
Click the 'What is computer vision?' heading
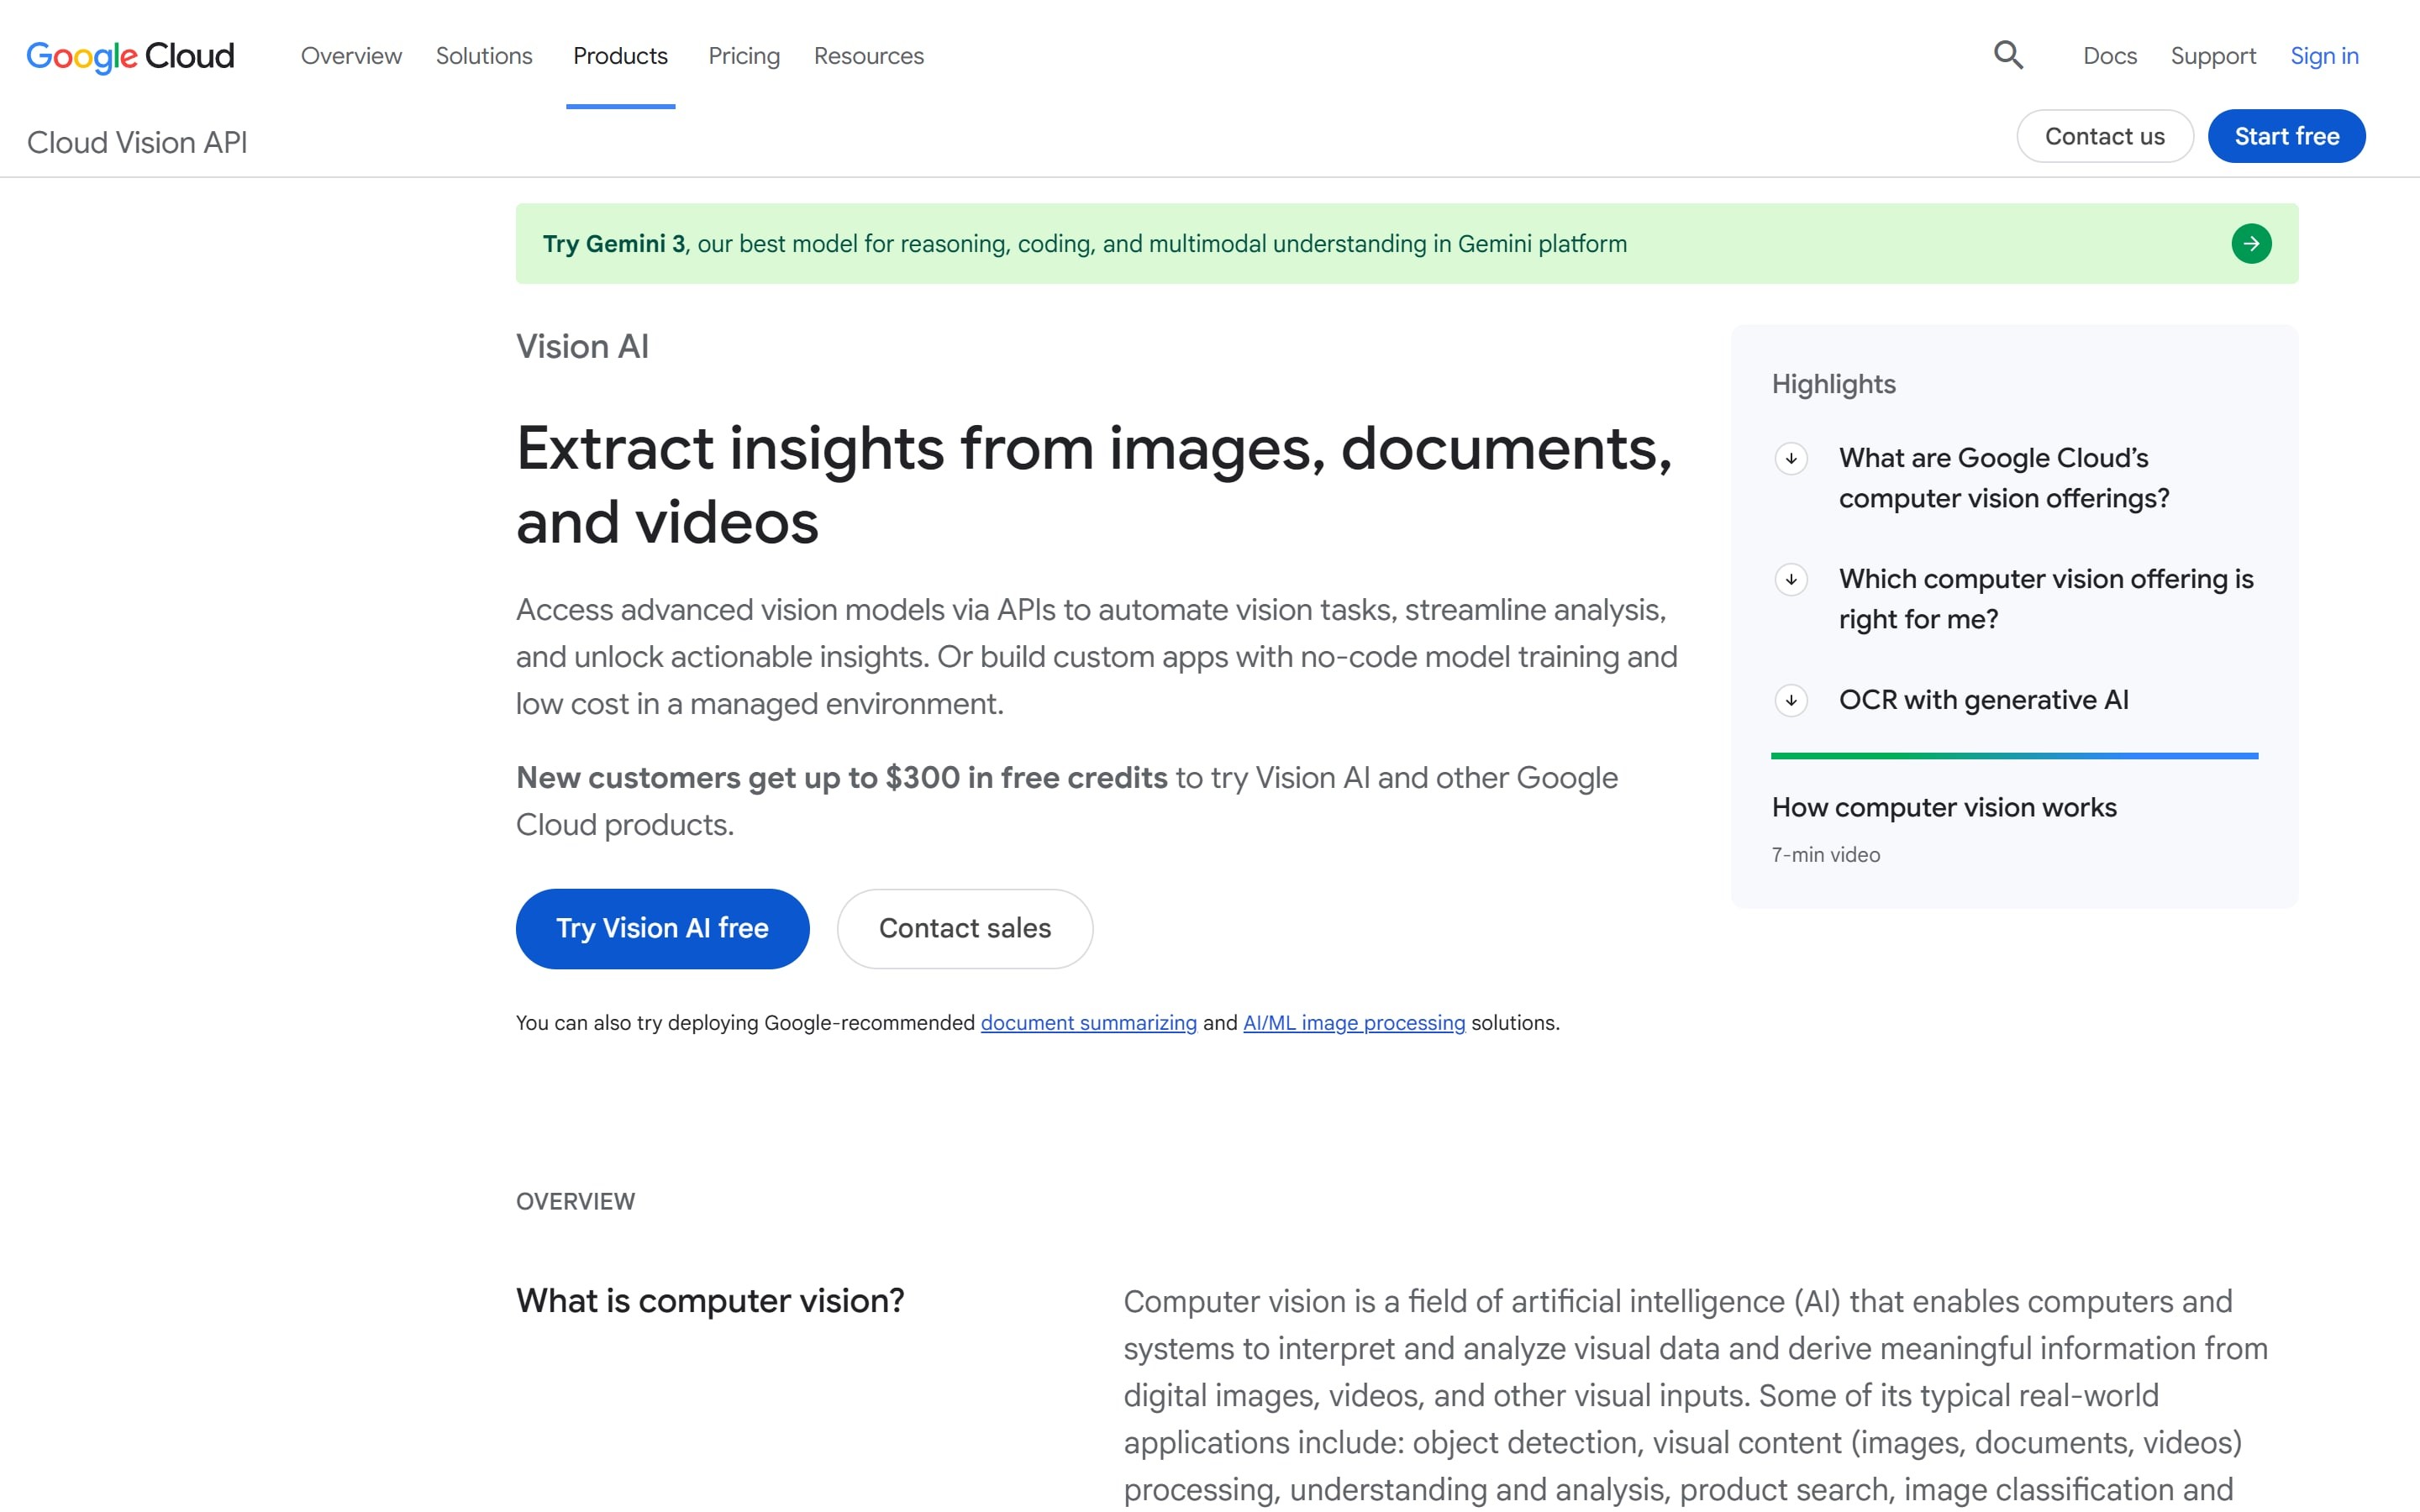click(710, 1300)
